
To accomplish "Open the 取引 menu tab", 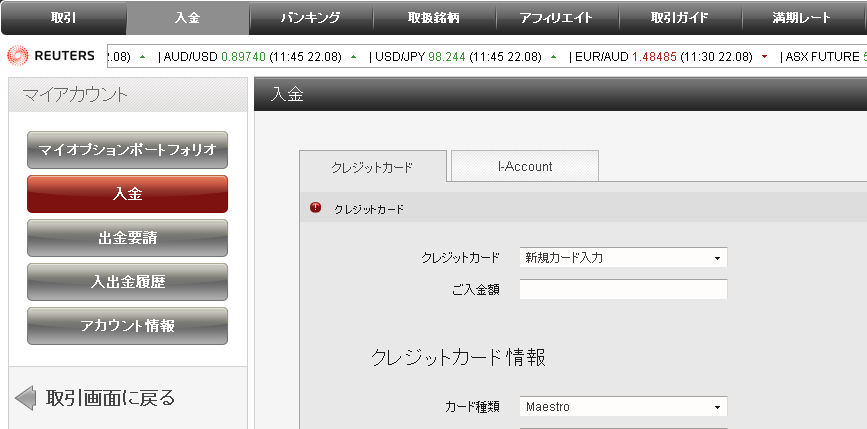I will coord(64,18).
